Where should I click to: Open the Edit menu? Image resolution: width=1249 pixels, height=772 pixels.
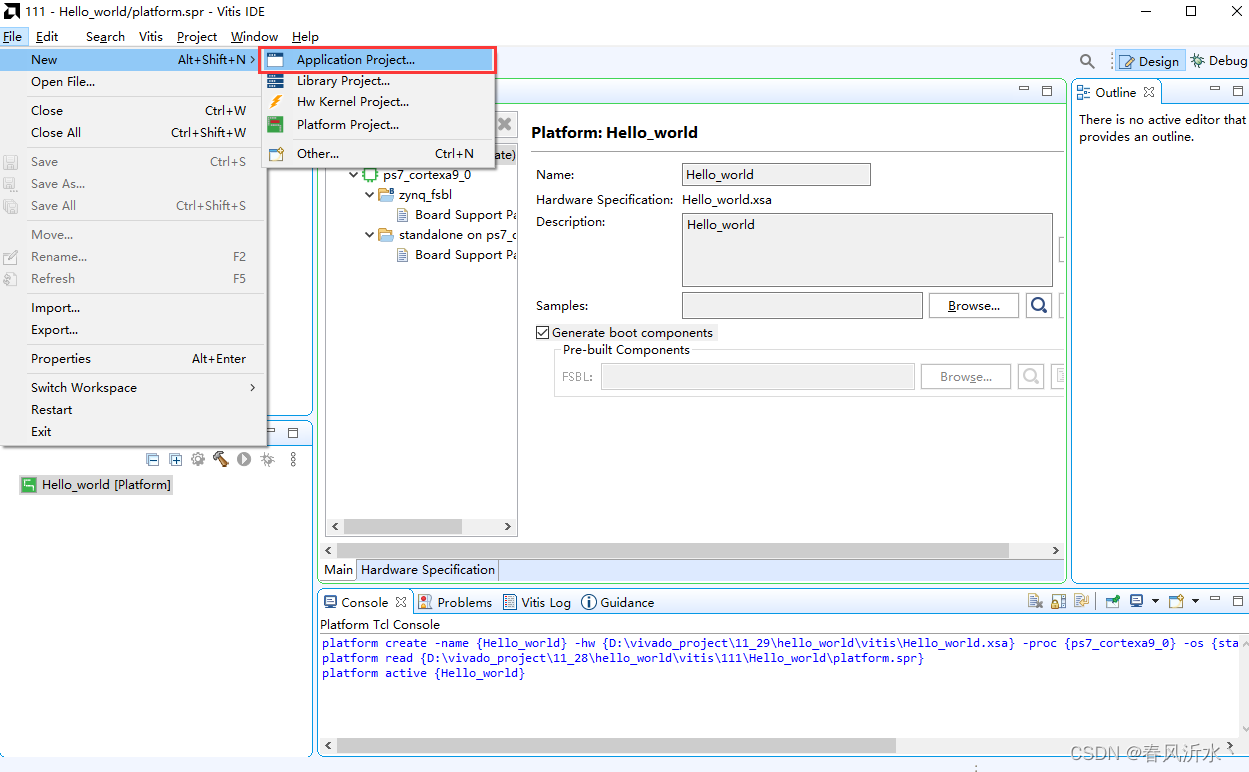pyautogui.click(x=47, y=37)
